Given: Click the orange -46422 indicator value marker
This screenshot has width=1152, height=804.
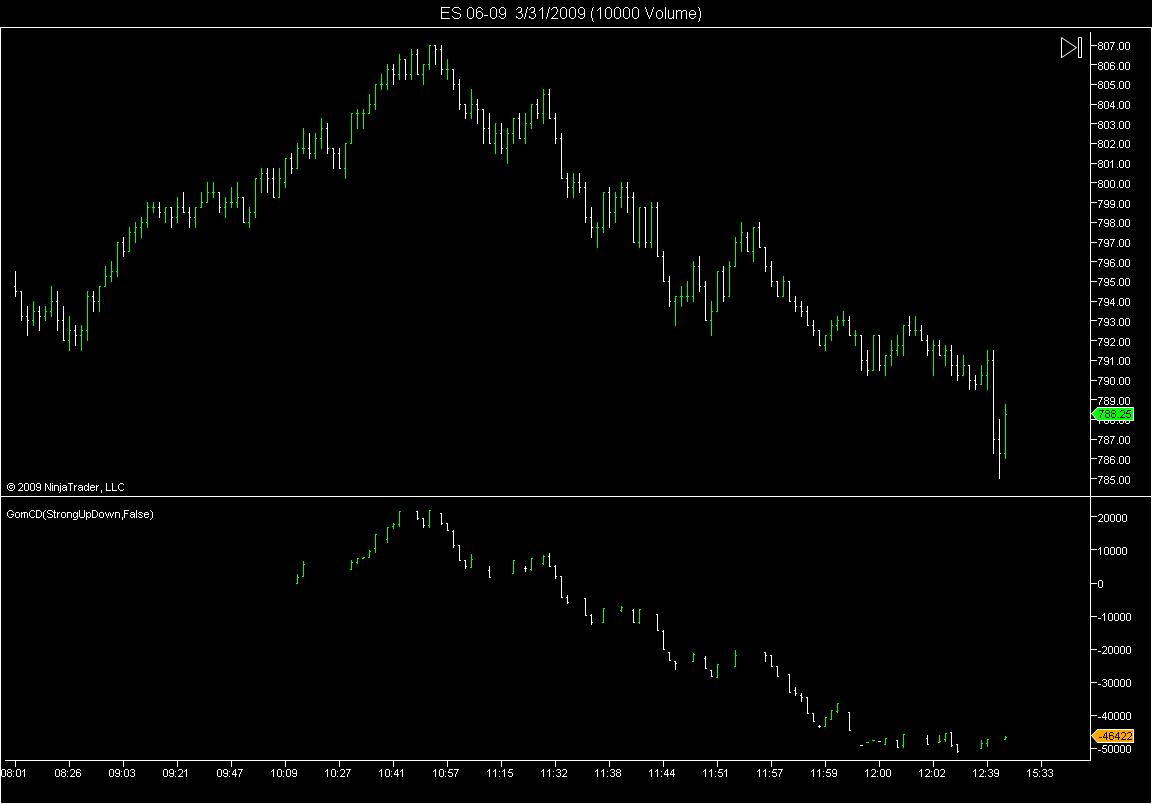Looking at the screenshot, I should pyautogui.click(x=1114, y=736).
